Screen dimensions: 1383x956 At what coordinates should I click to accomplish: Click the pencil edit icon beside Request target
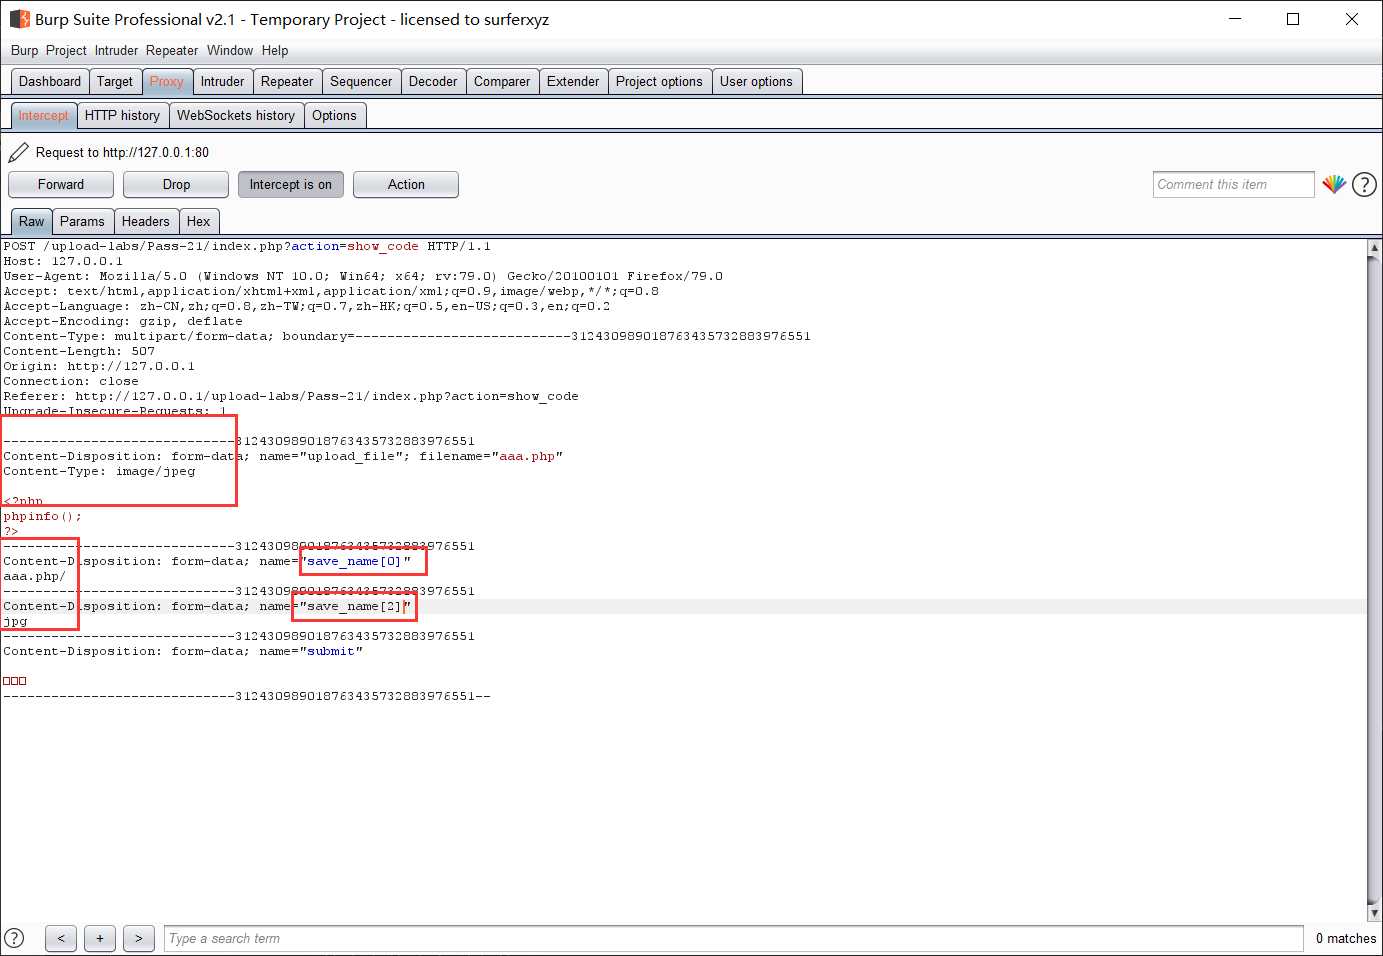tap(18, 152)
